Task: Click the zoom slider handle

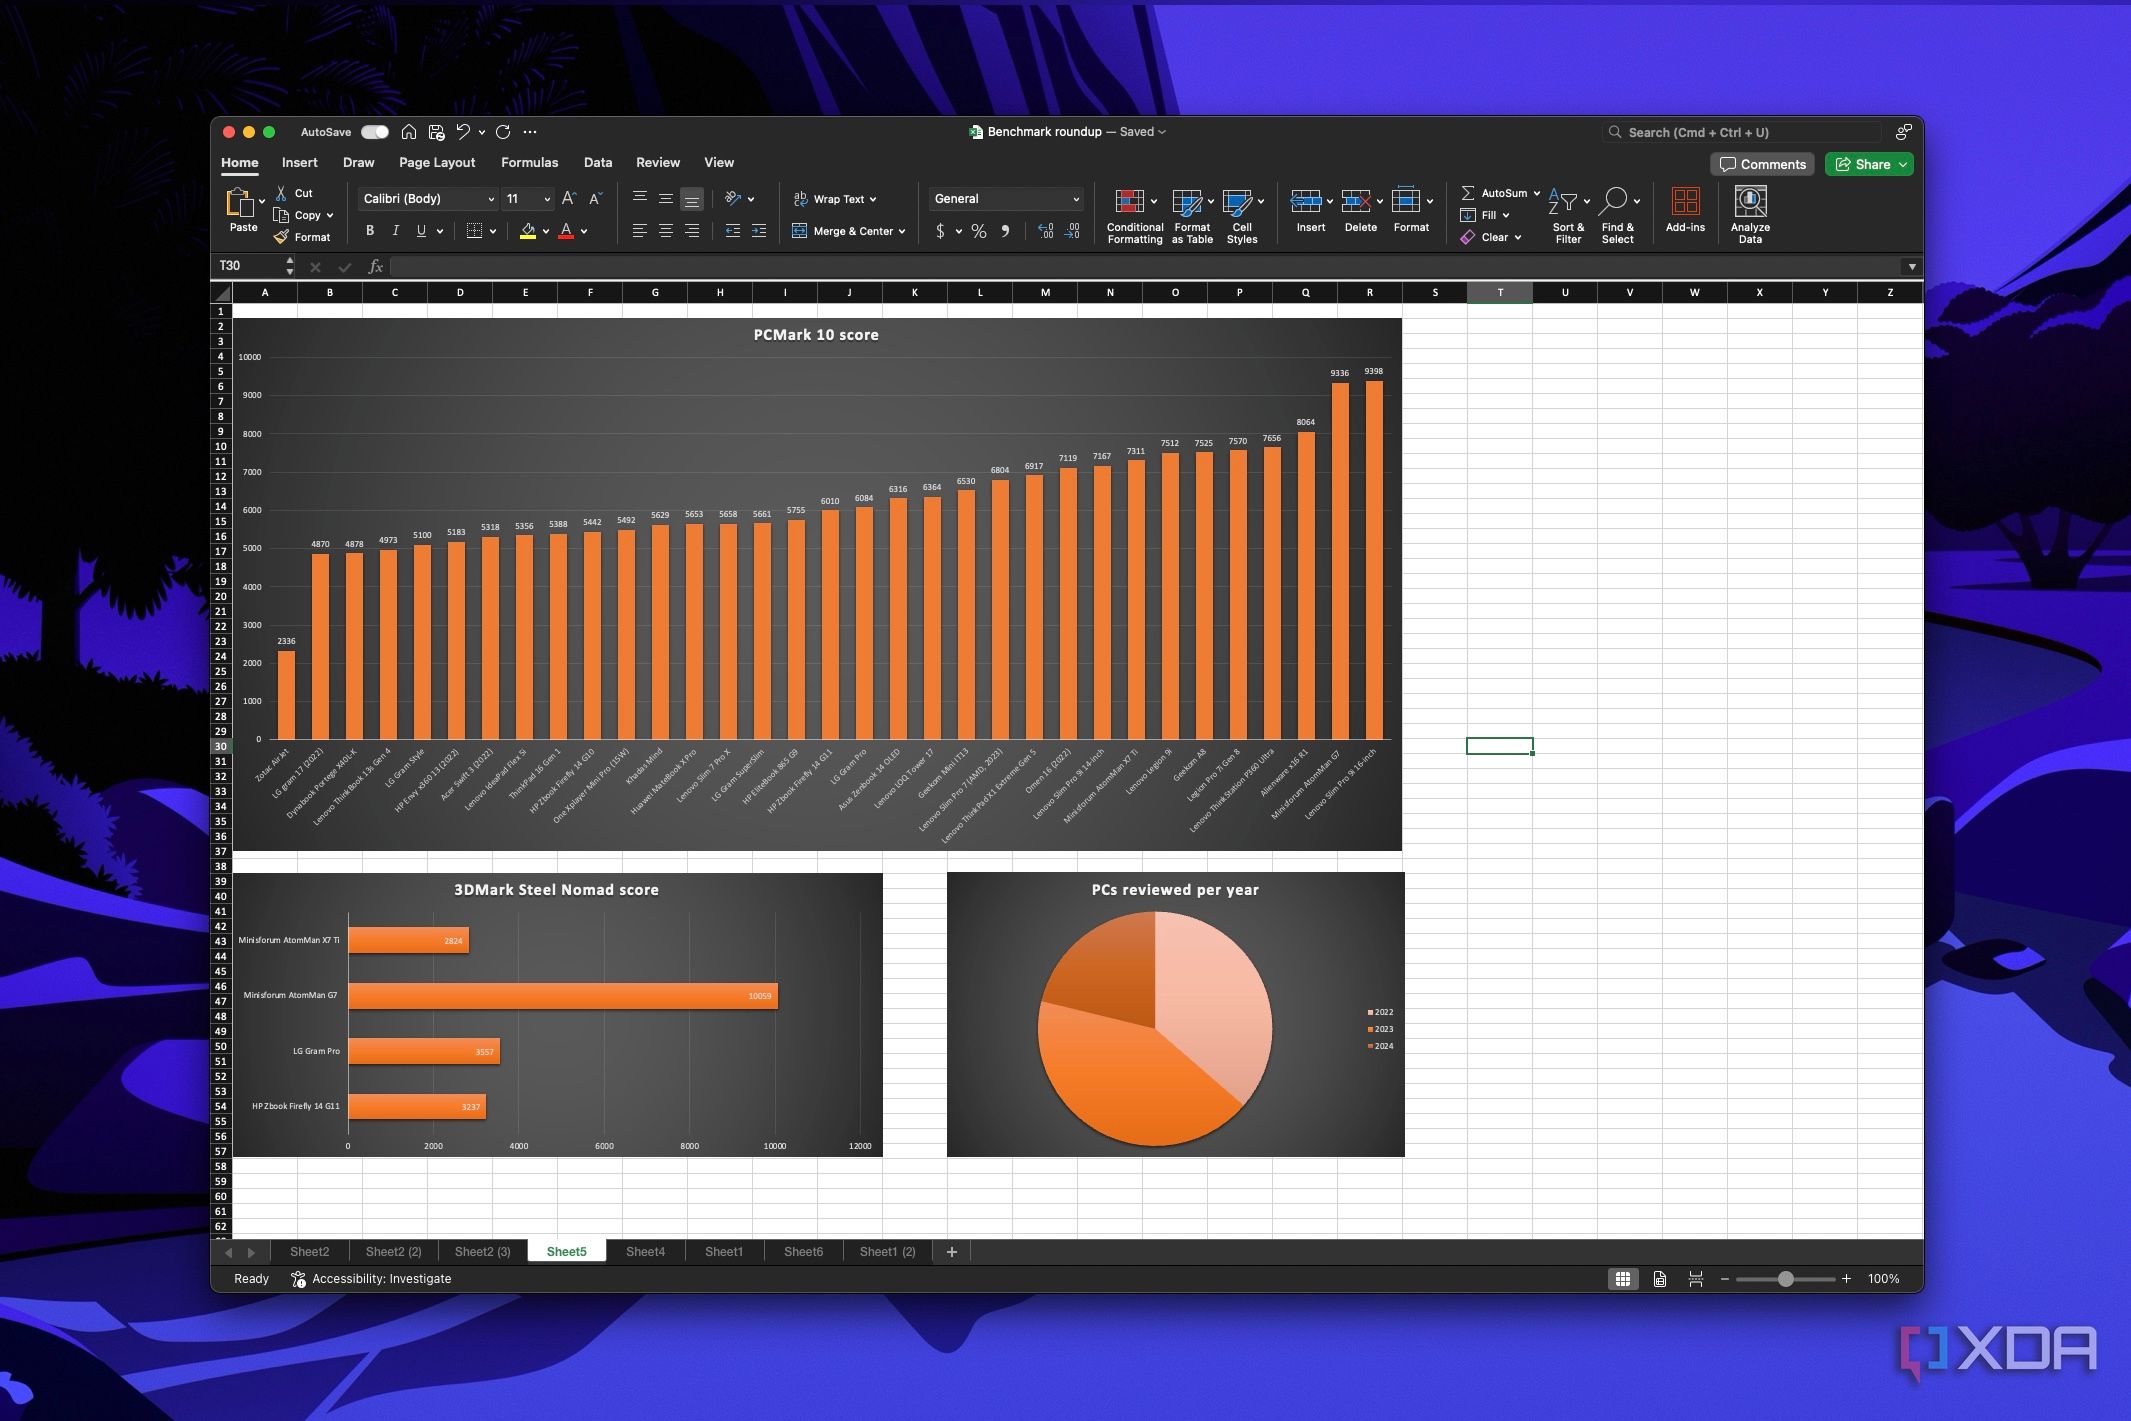Action: 1785,1279
